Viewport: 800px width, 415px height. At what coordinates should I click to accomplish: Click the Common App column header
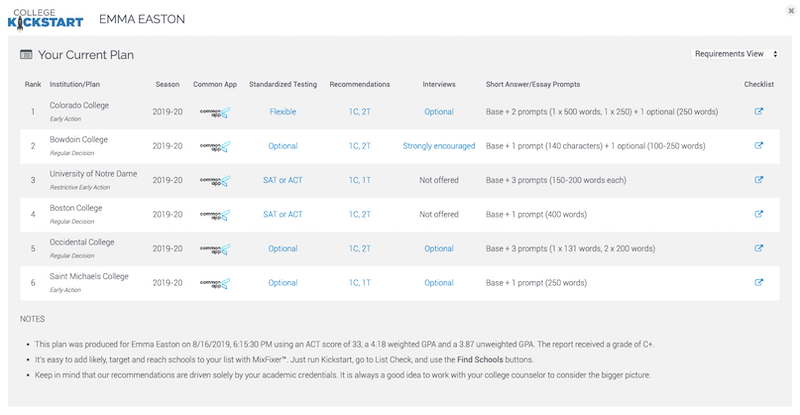[x=215, y=84]
